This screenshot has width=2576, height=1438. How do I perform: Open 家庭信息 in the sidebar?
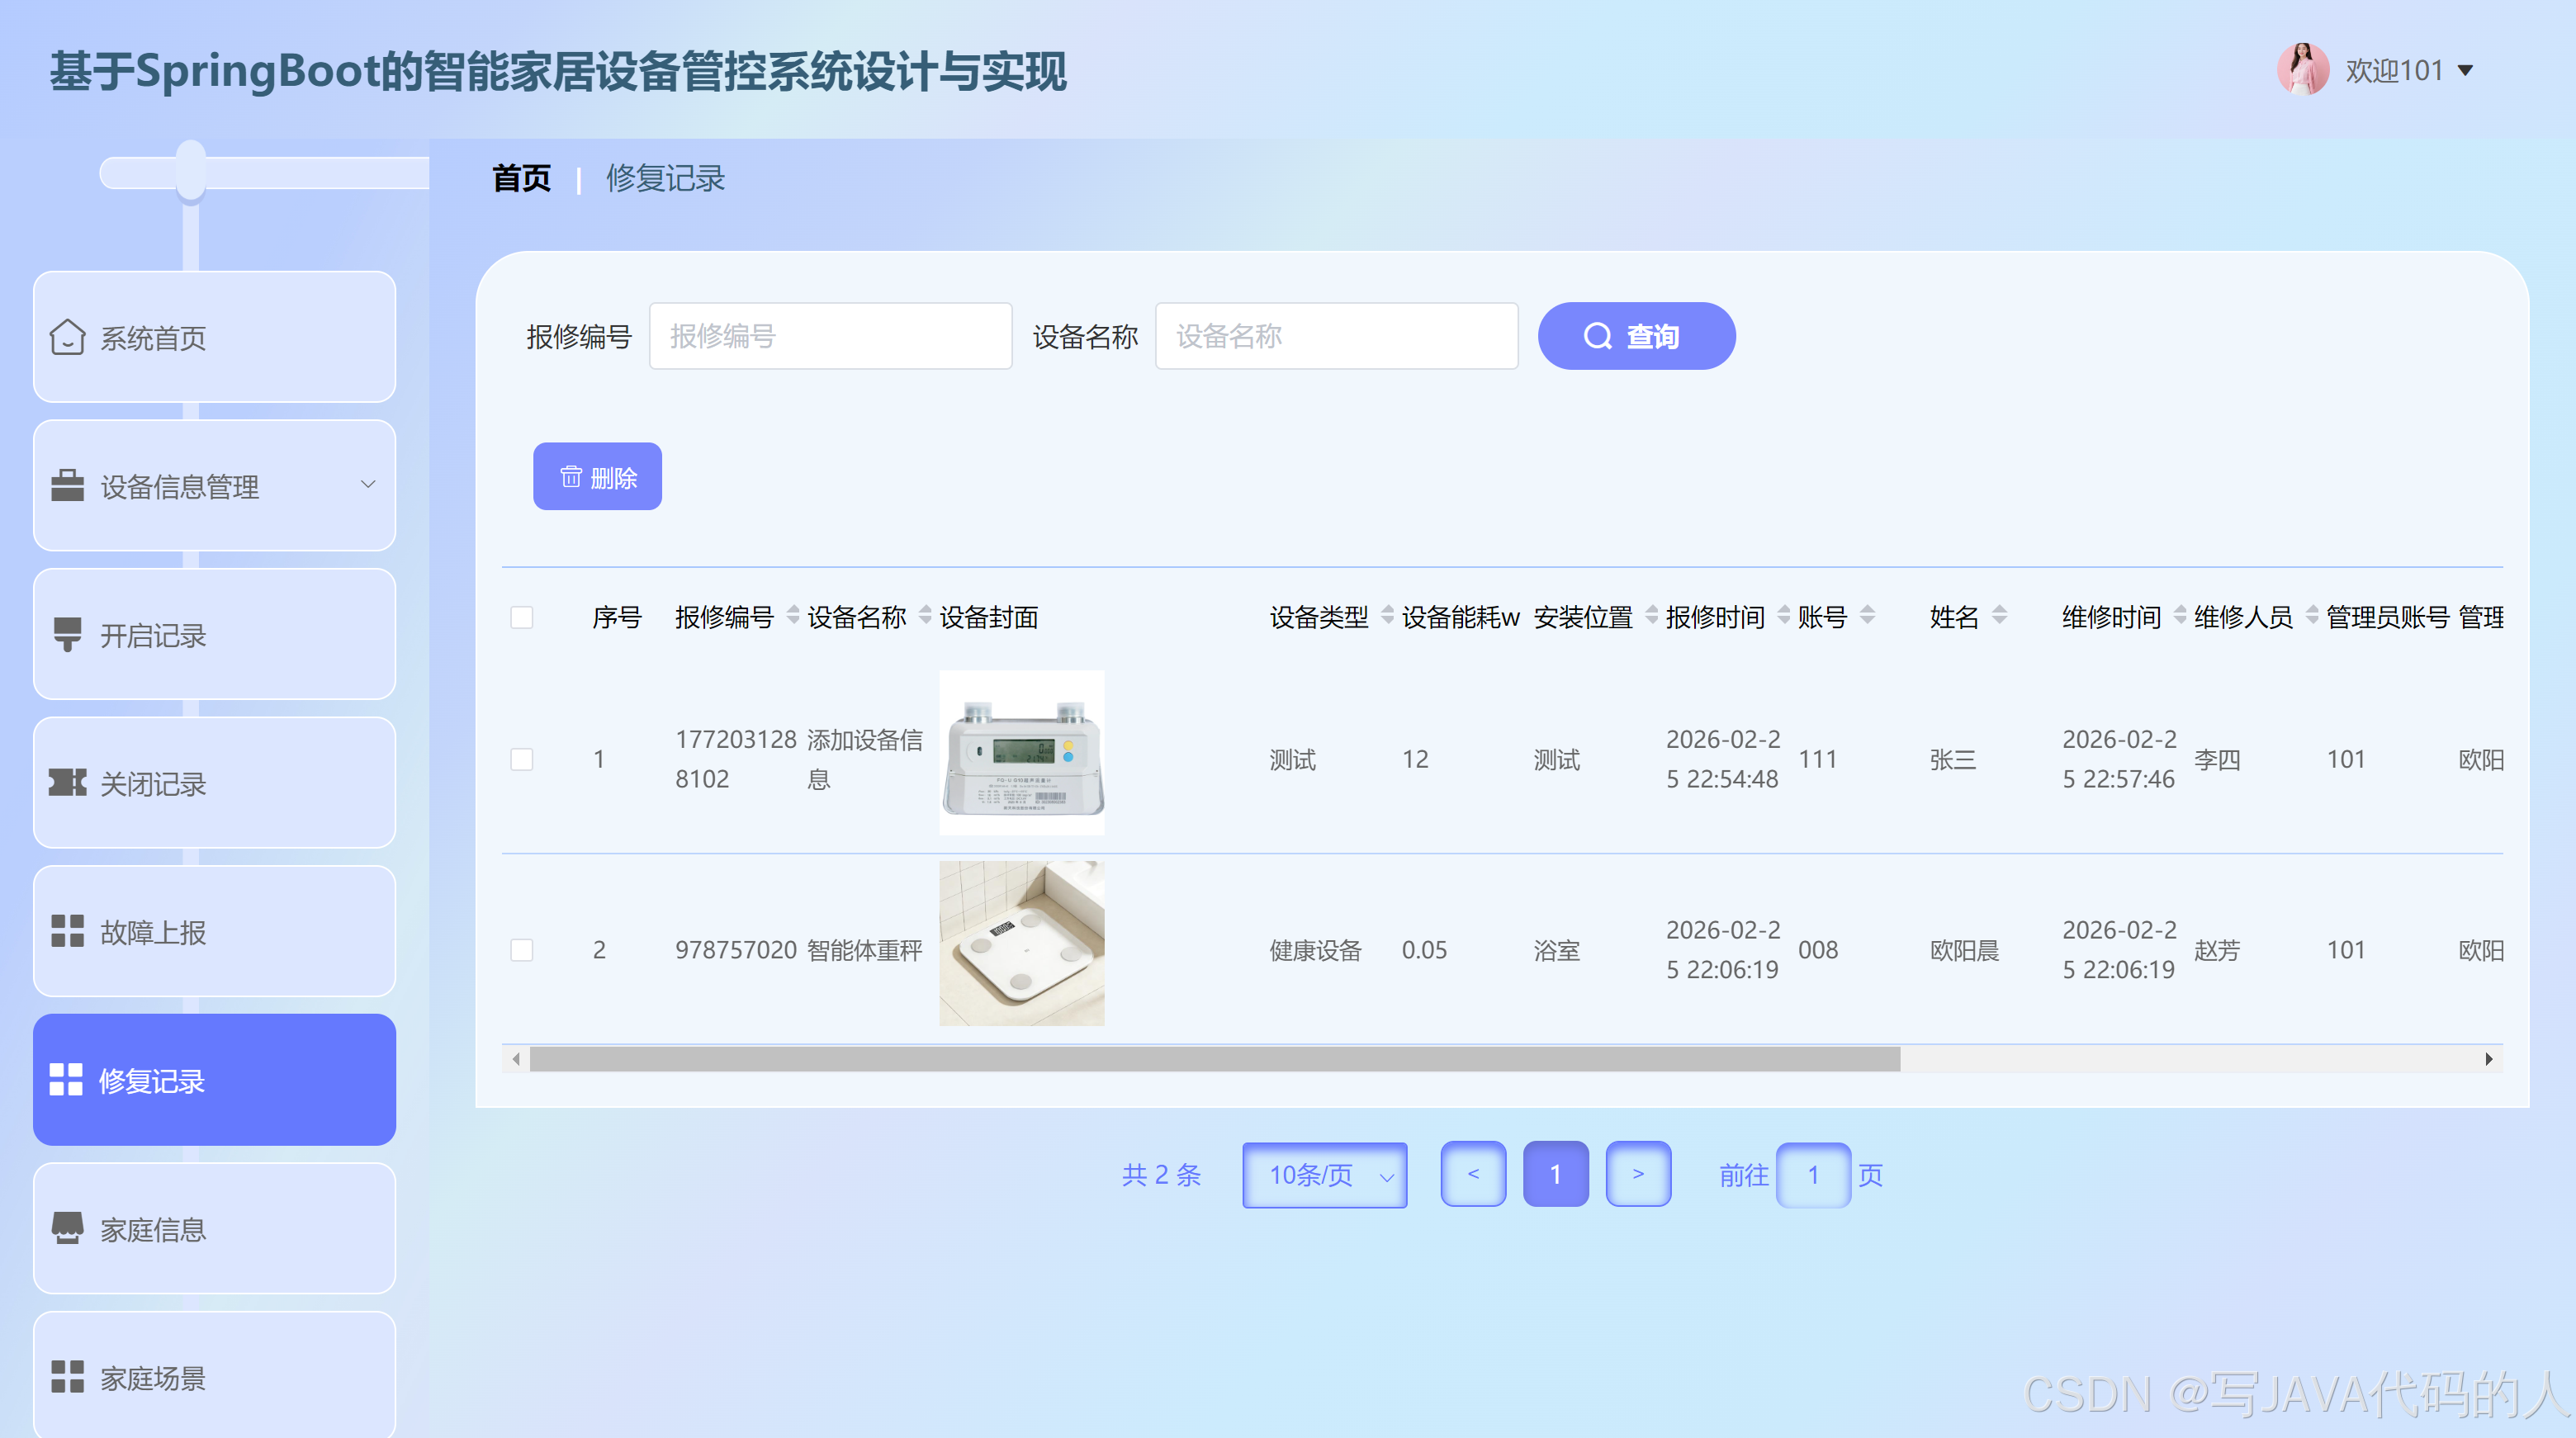[214, 1228]
